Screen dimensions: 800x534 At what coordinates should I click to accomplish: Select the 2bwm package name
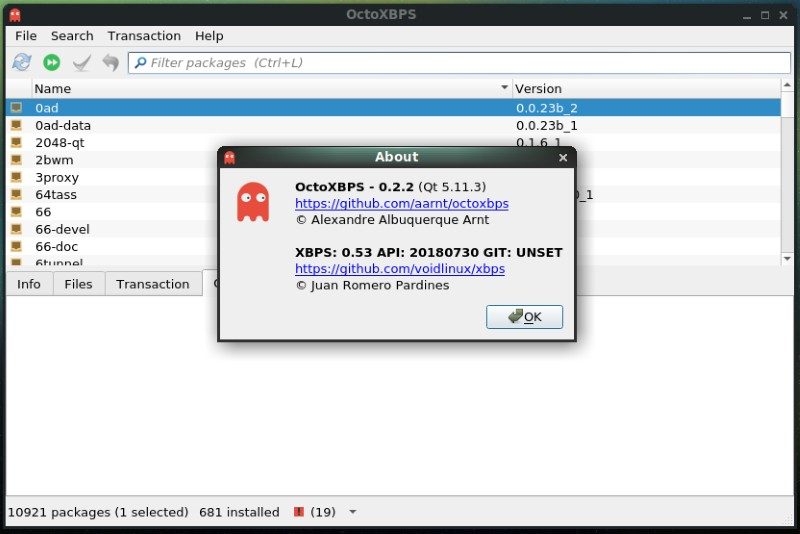click(54, 160)
